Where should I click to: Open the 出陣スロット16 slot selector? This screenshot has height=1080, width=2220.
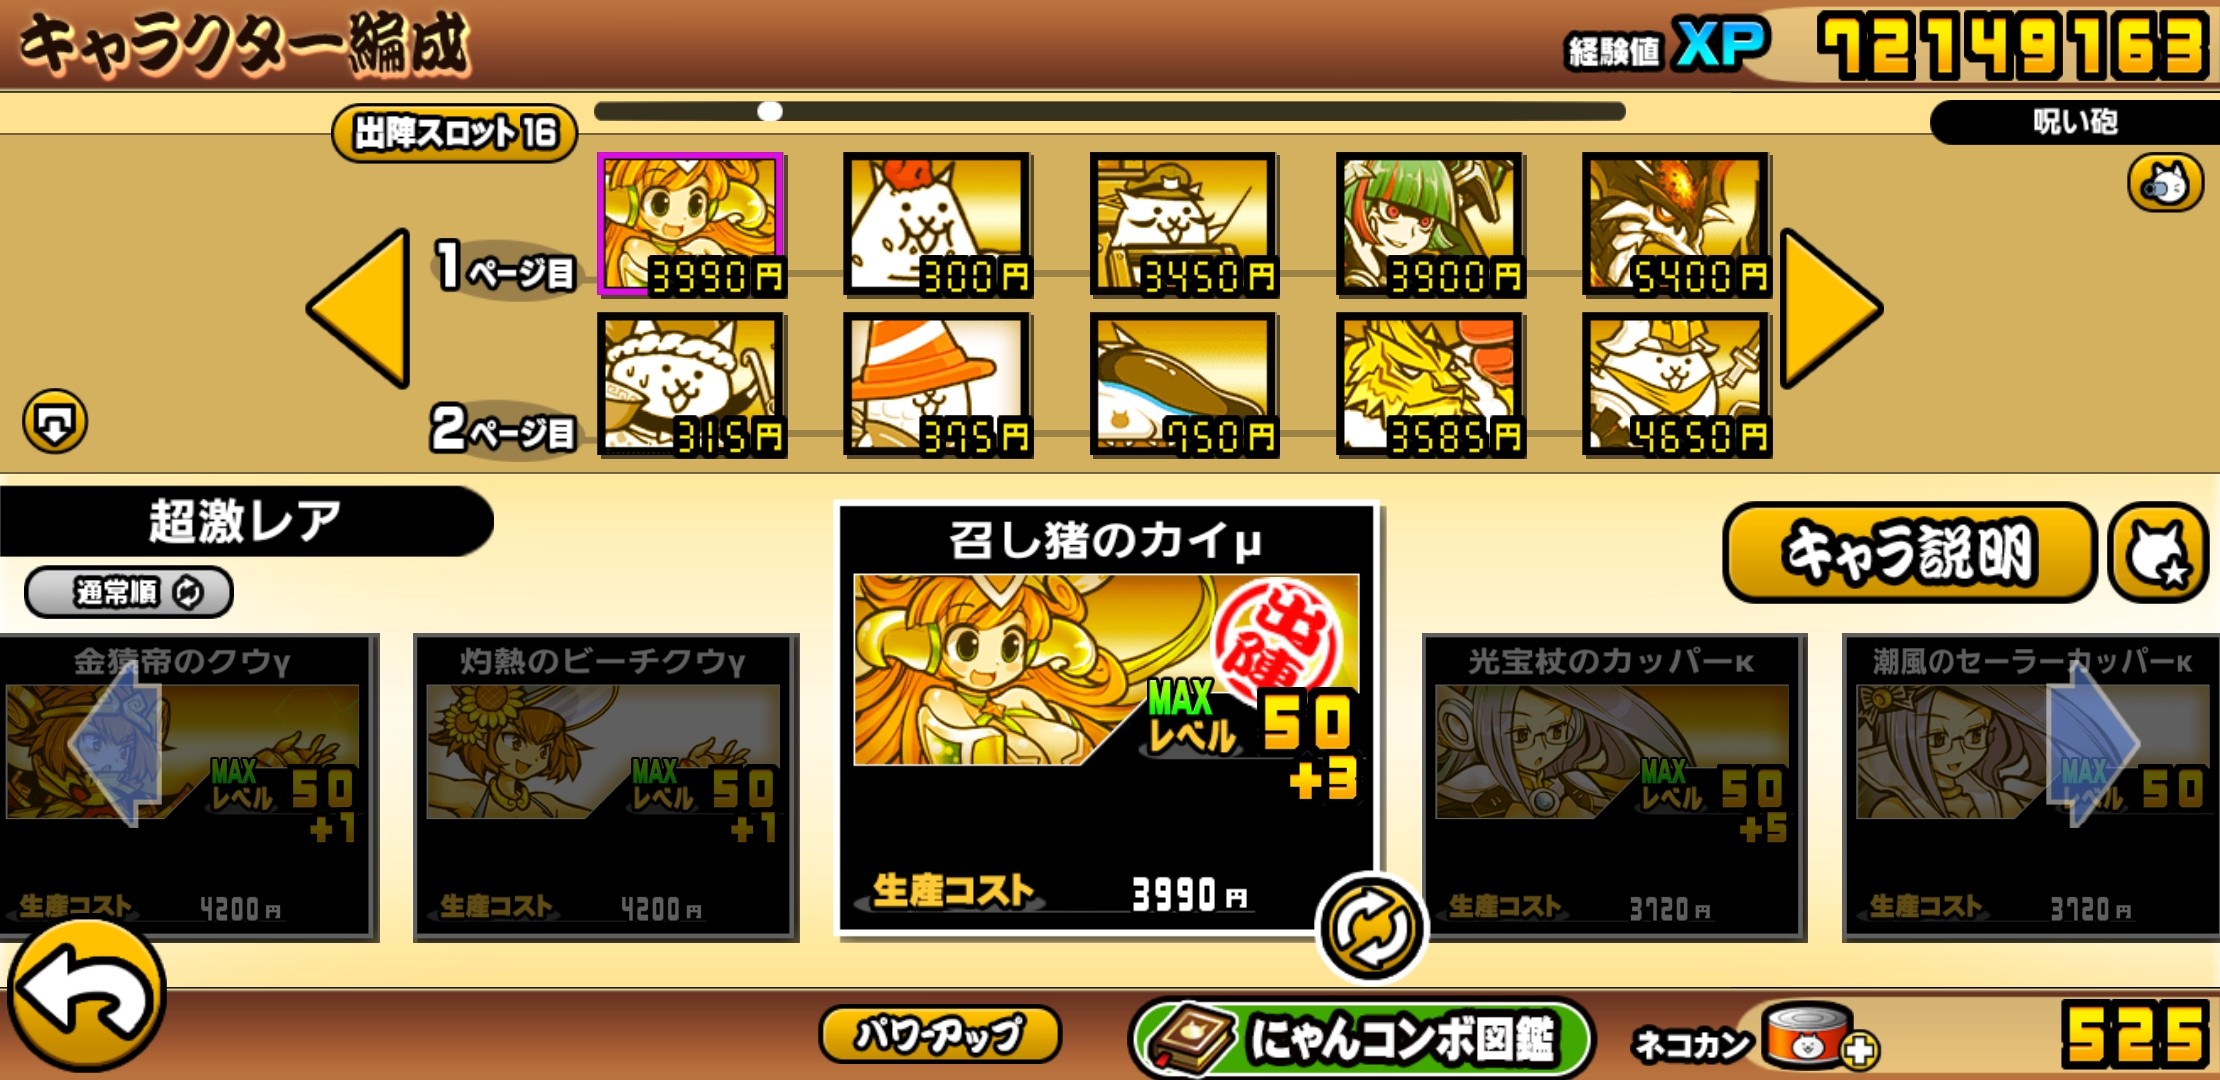tap(455, 133)
